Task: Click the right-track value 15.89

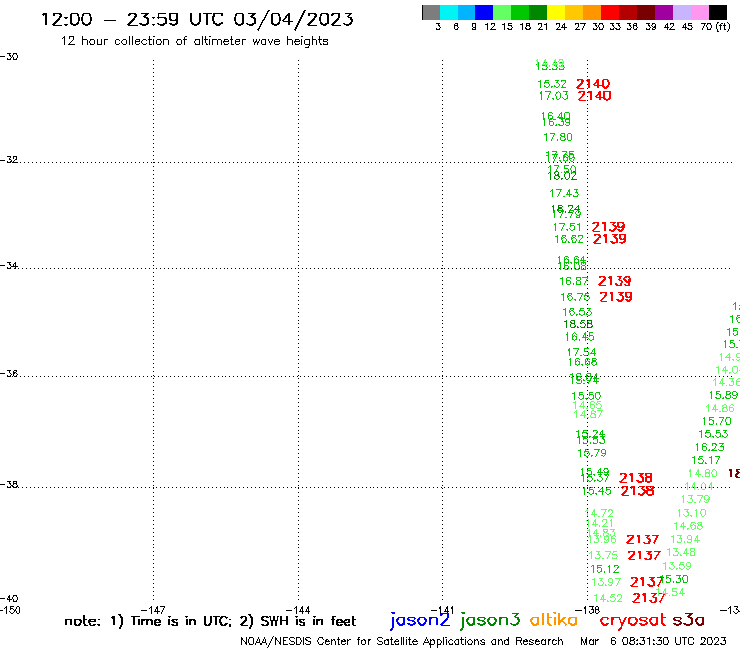Action: [723, 395]
